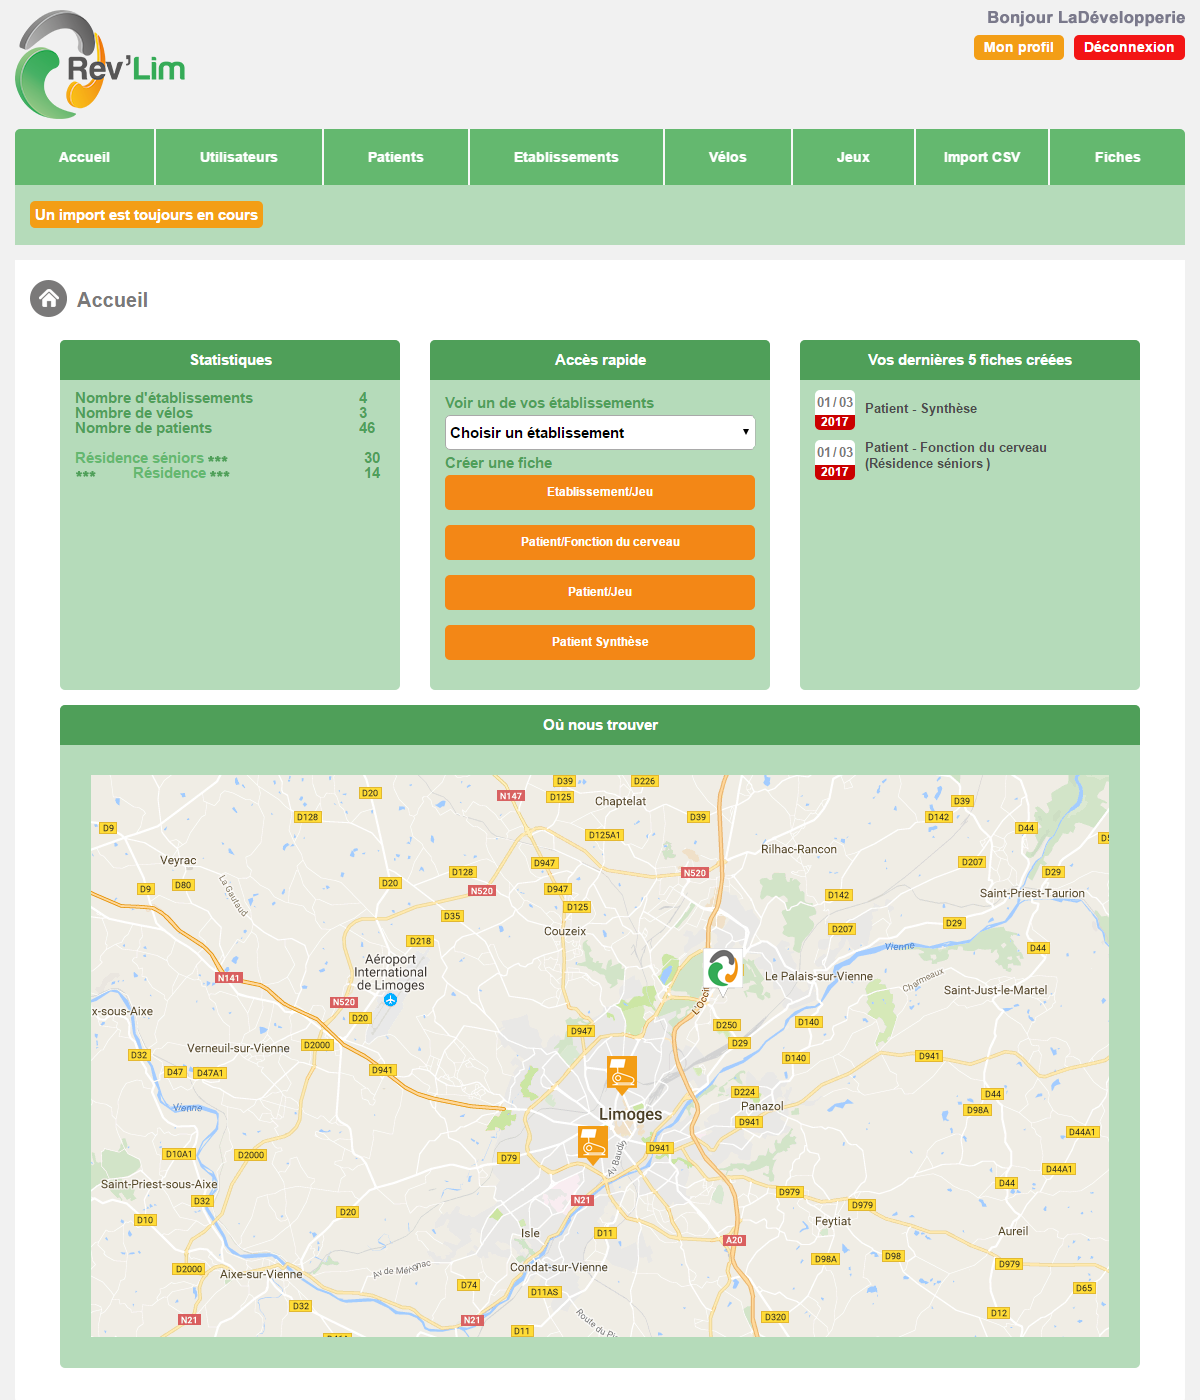
Task: Open the Utilisateurs menu tab
Action: click(238, 157)
